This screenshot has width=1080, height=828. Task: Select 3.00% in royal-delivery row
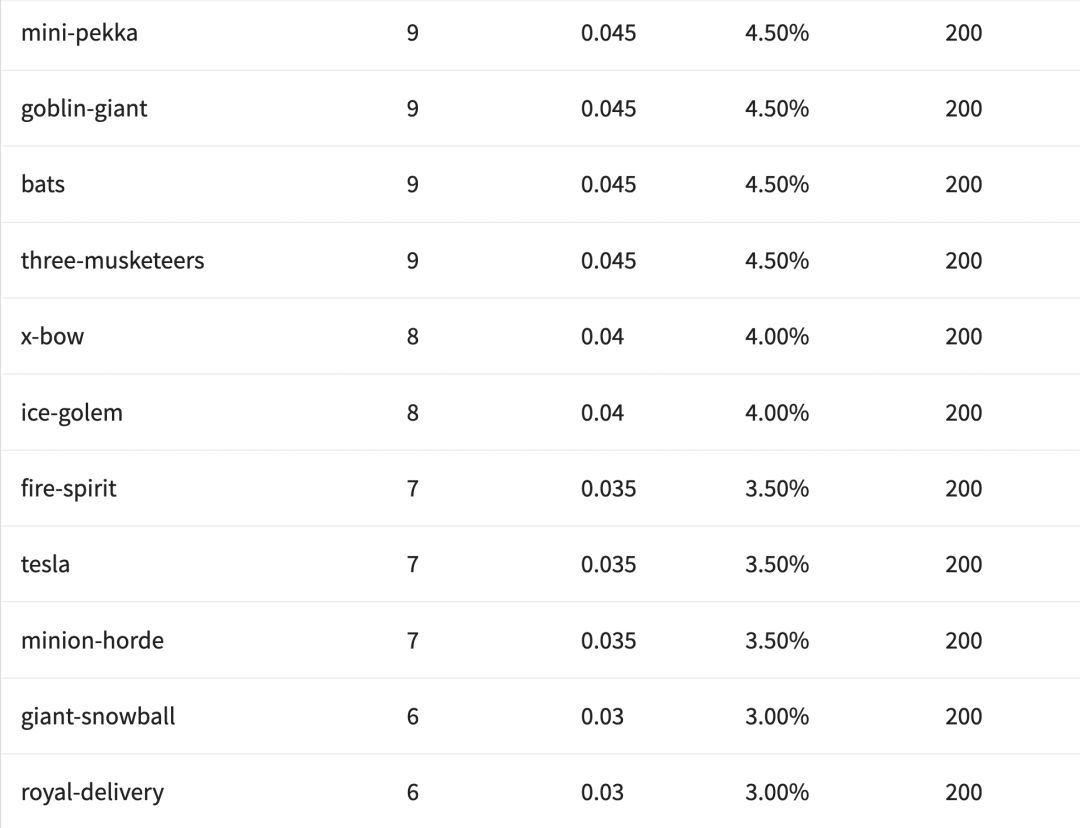(x=777, y=793)
